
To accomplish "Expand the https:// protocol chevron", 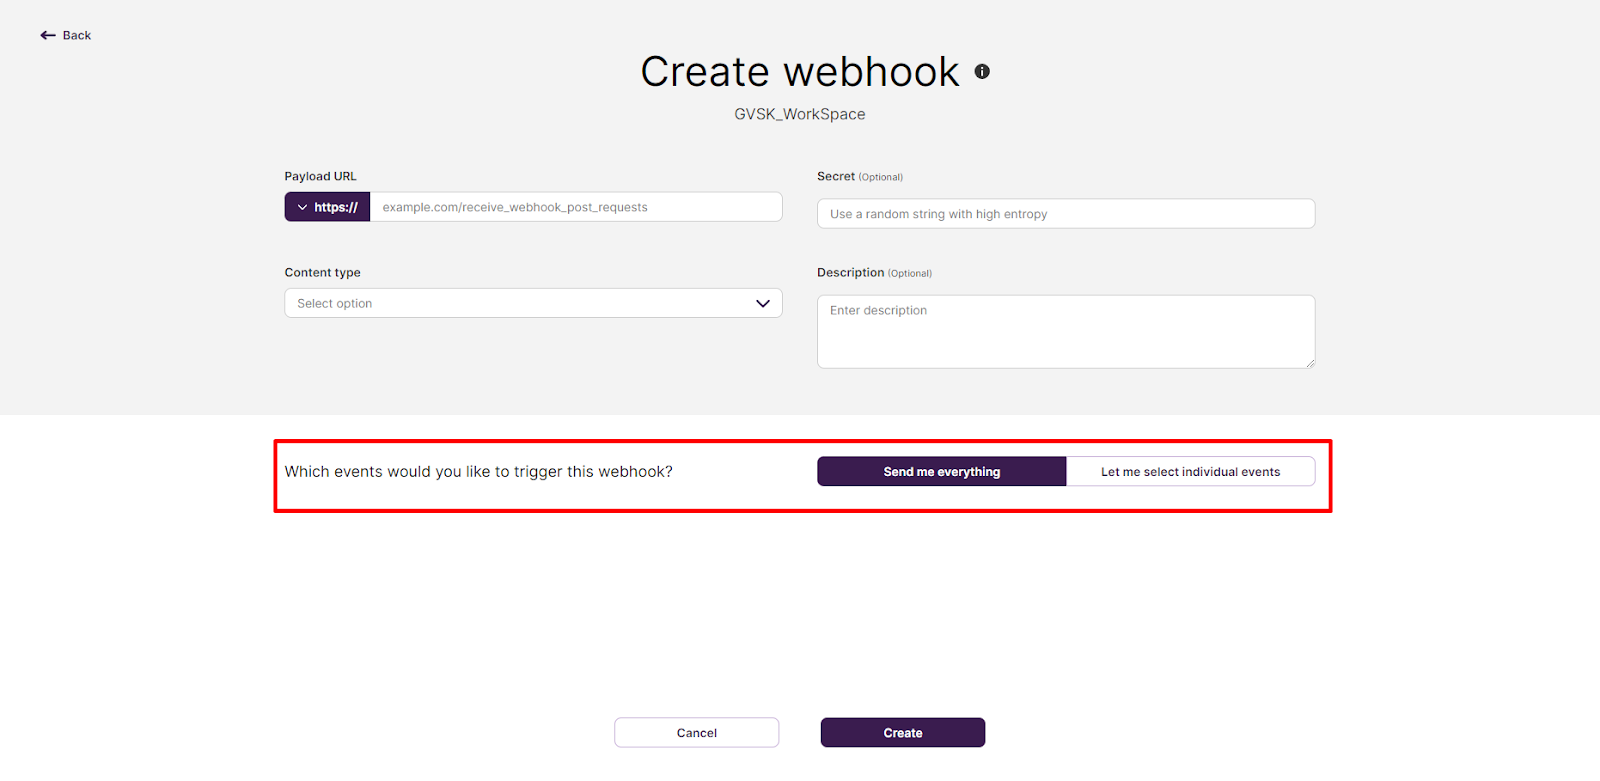I will [x=302, y=207].
